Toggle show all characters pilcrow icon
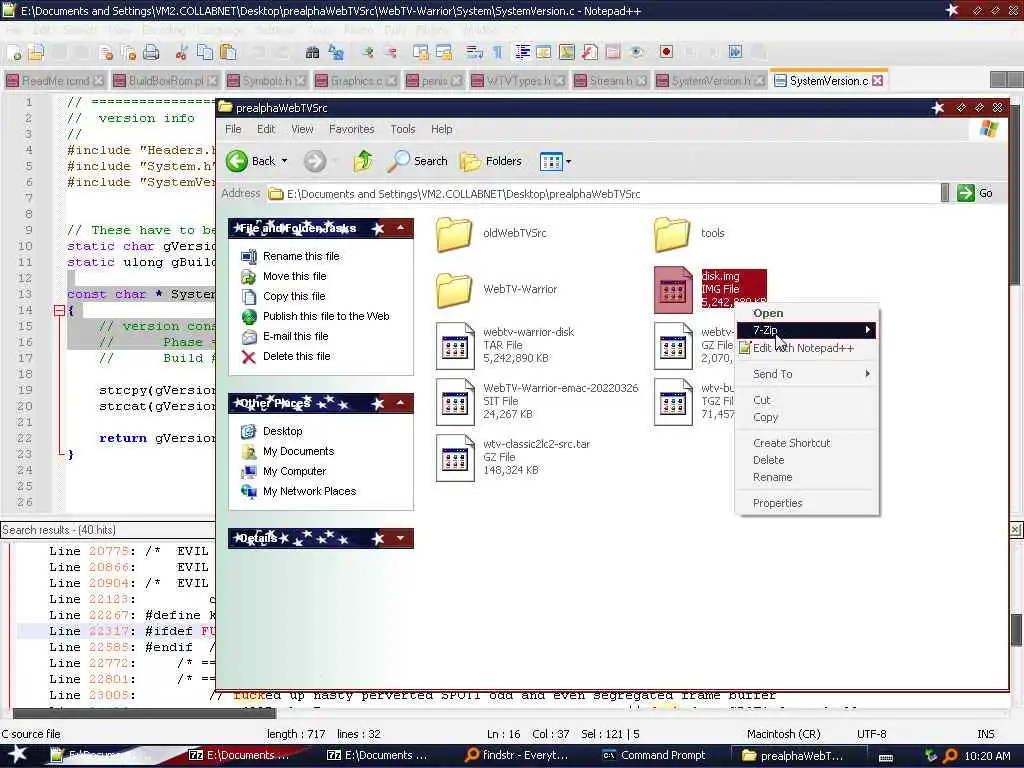This screenshot has height=768, width=1024. (498, 52)
